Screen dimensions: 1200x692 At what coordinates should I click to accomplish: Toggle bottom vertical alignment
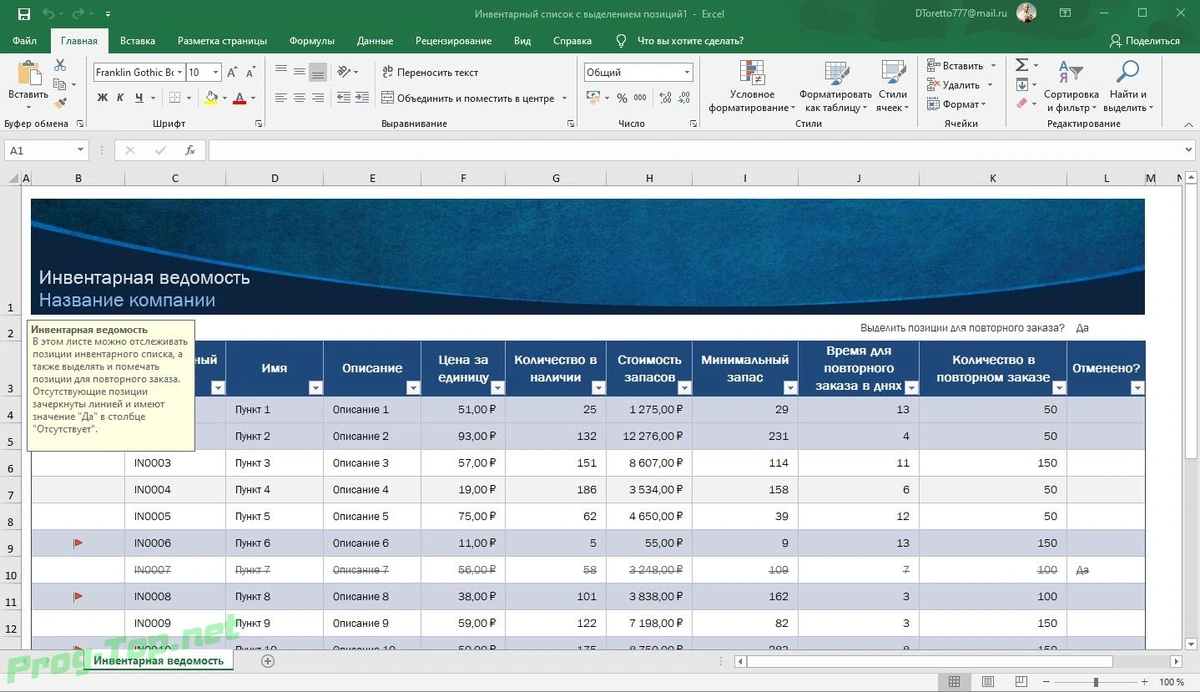318,72
